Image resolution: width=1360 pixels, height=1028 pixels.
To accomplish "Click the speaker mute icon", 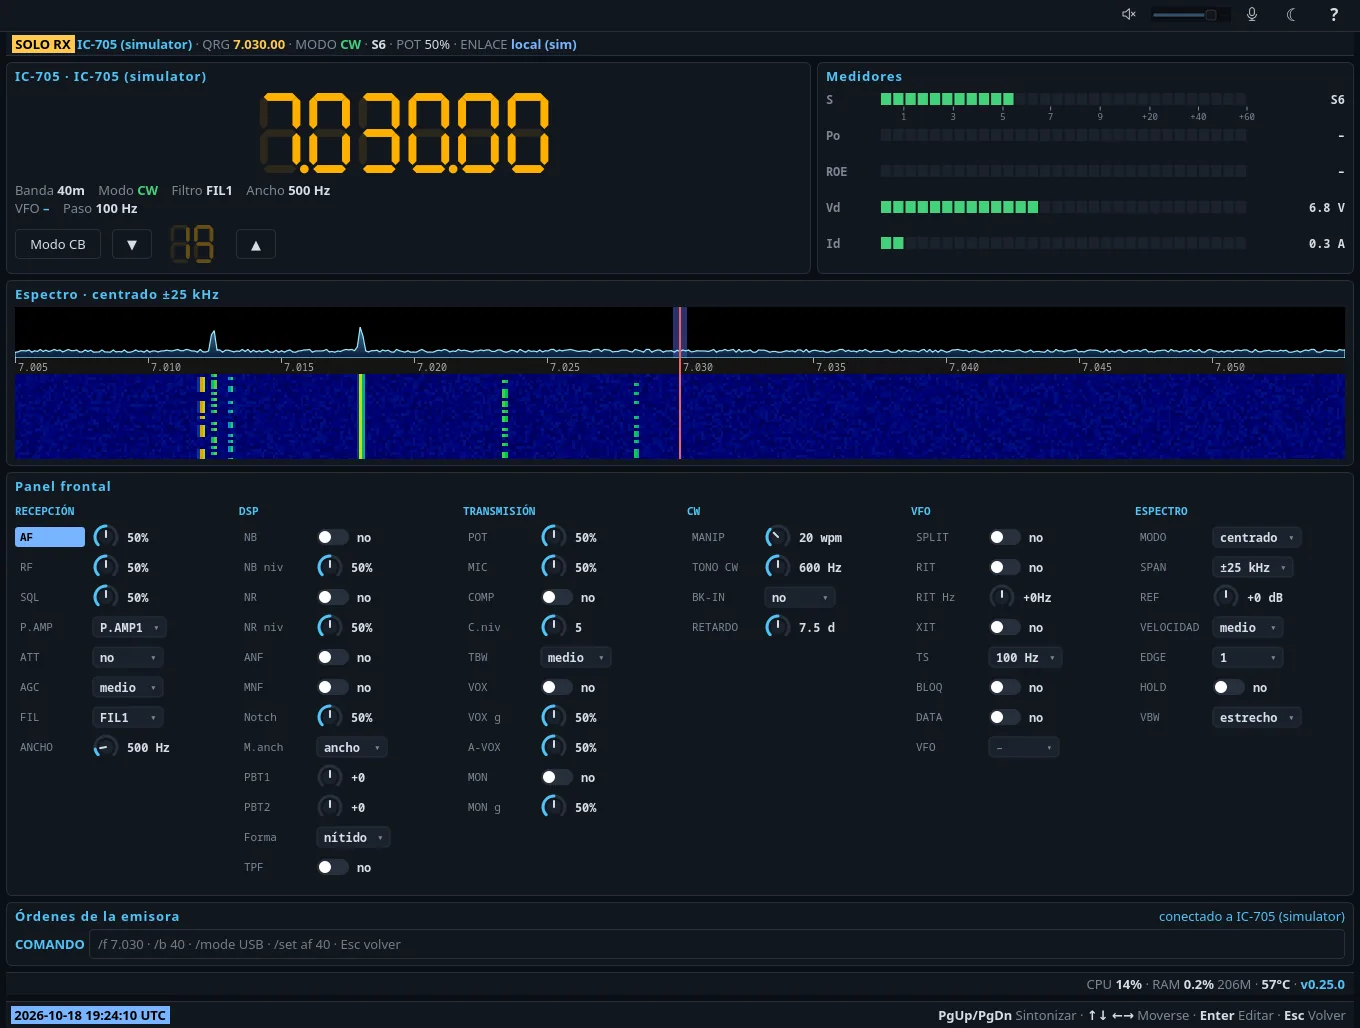I will (x=1129, y=14).
